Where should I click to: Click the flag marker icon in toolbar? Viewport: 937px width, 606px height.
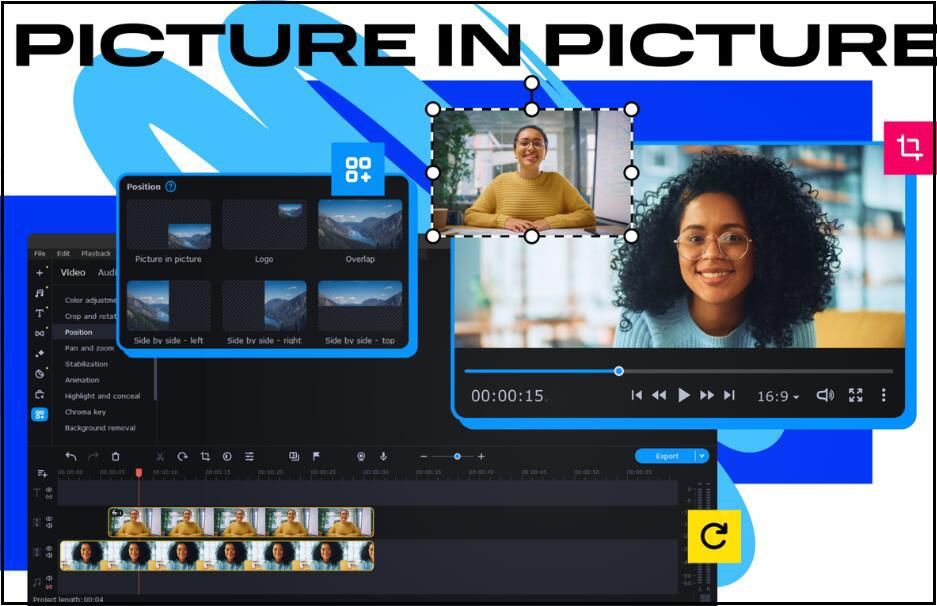pos(316,456)
